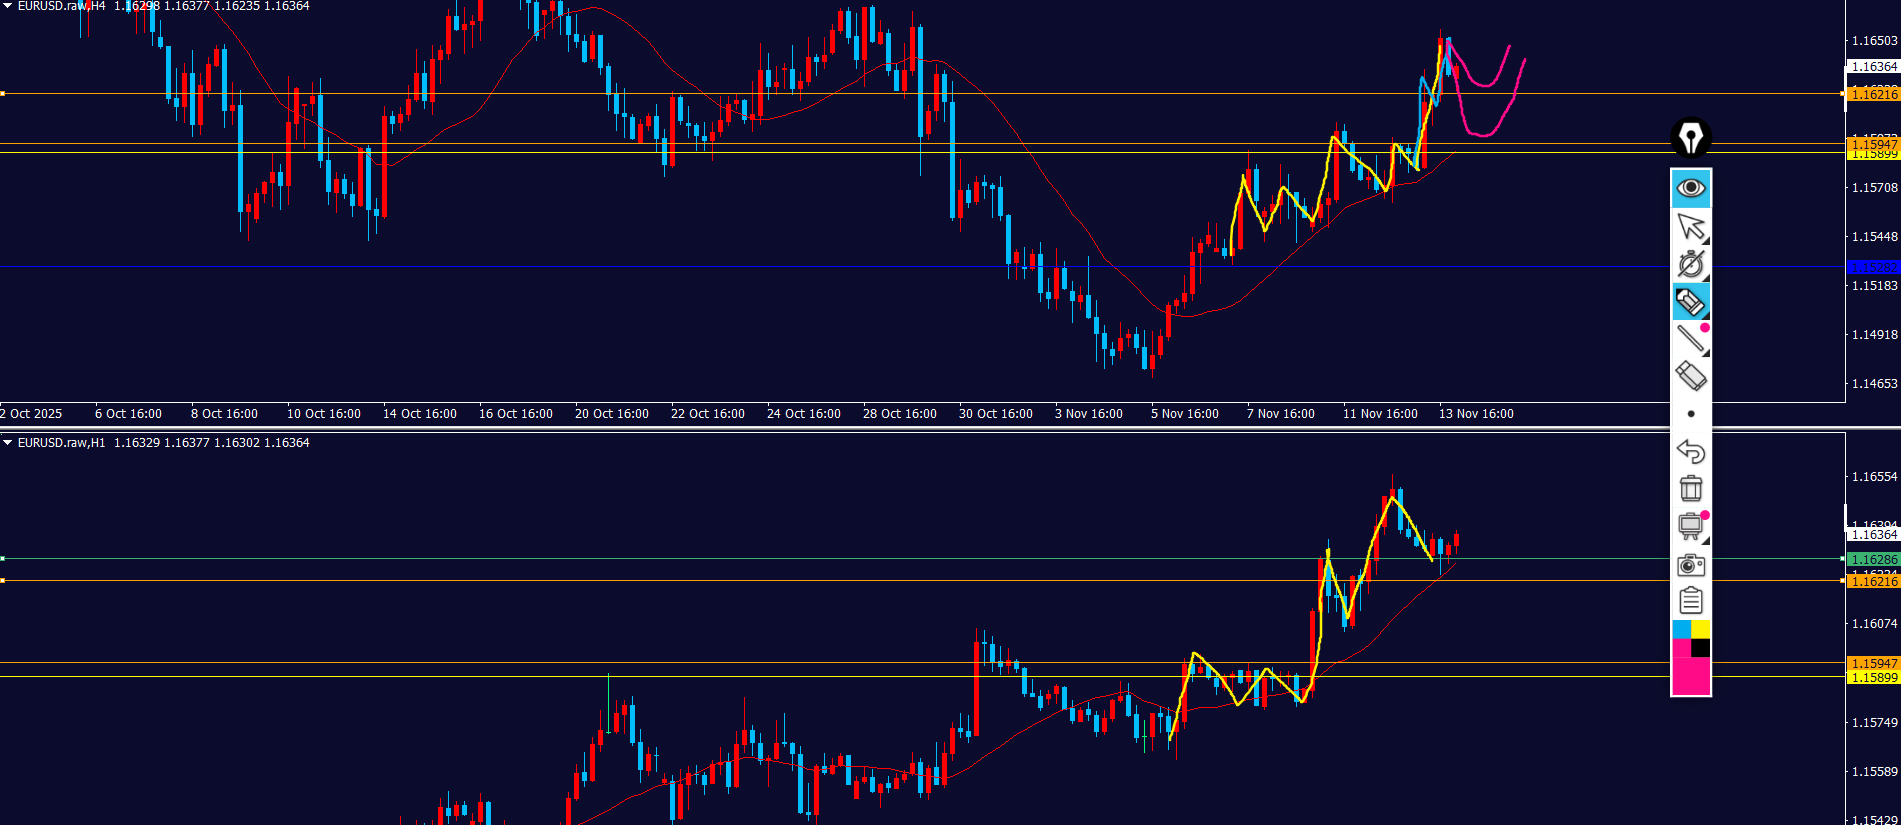
Task: Toggle ink visibility with the eye icon
Action: (1691, 188)
